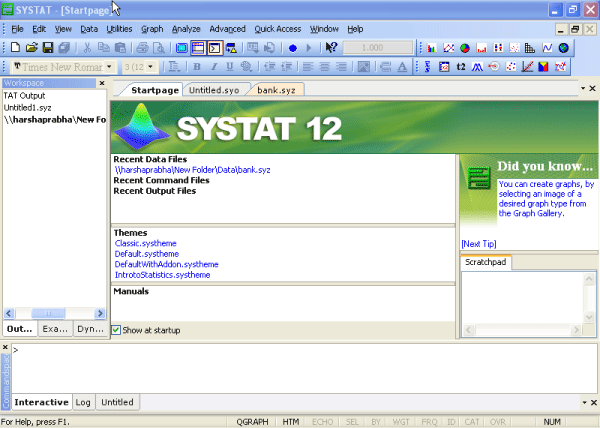Click the grid staircase graph icon

click(x=530, y=48)
